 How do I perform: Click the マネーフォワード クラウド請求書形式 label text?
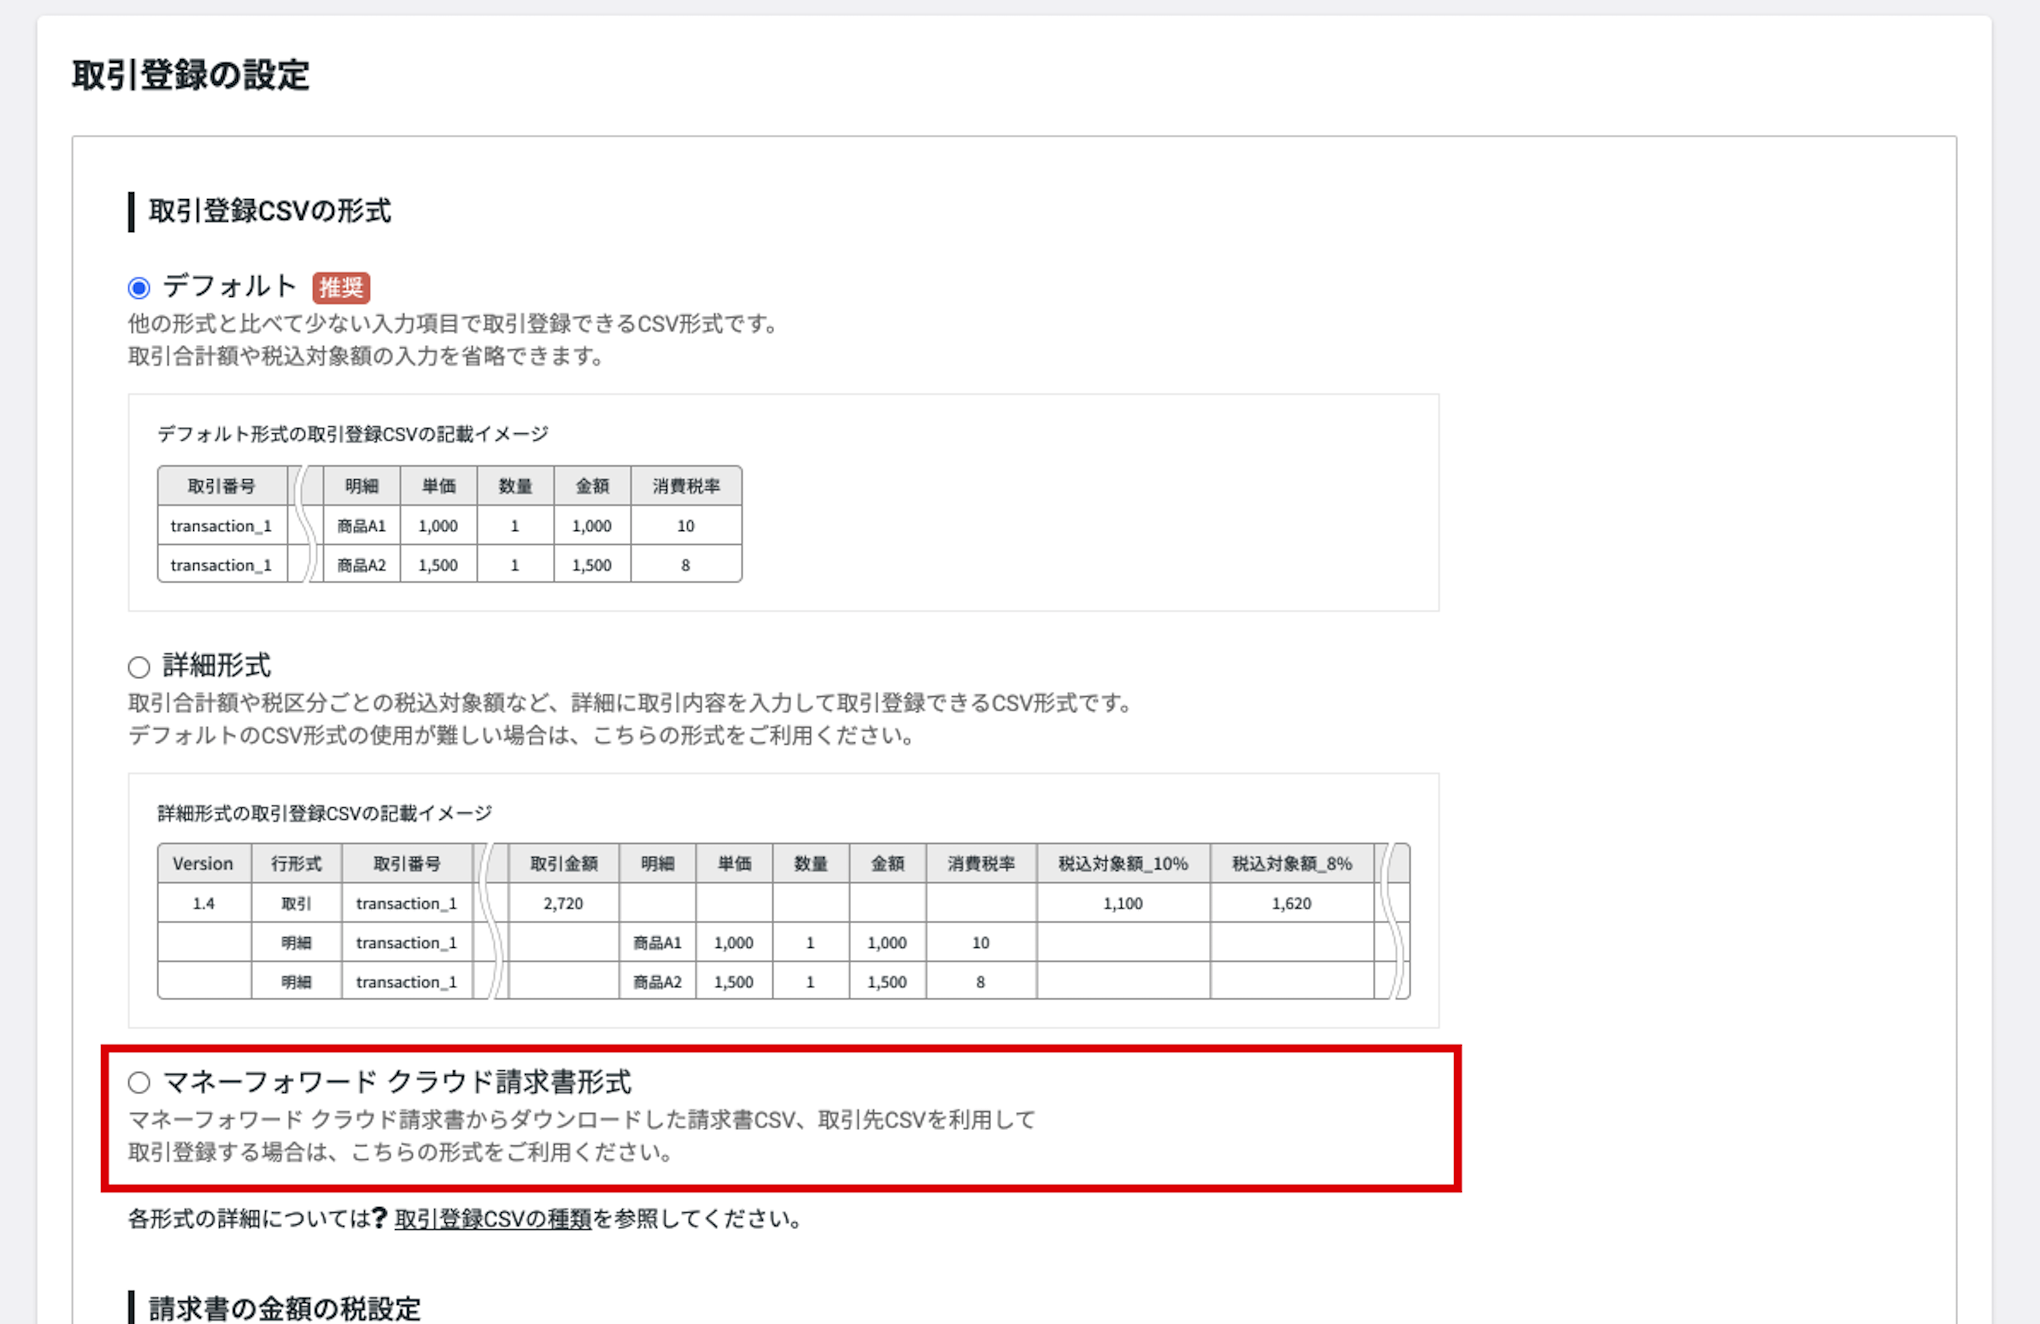(397, 1081)
